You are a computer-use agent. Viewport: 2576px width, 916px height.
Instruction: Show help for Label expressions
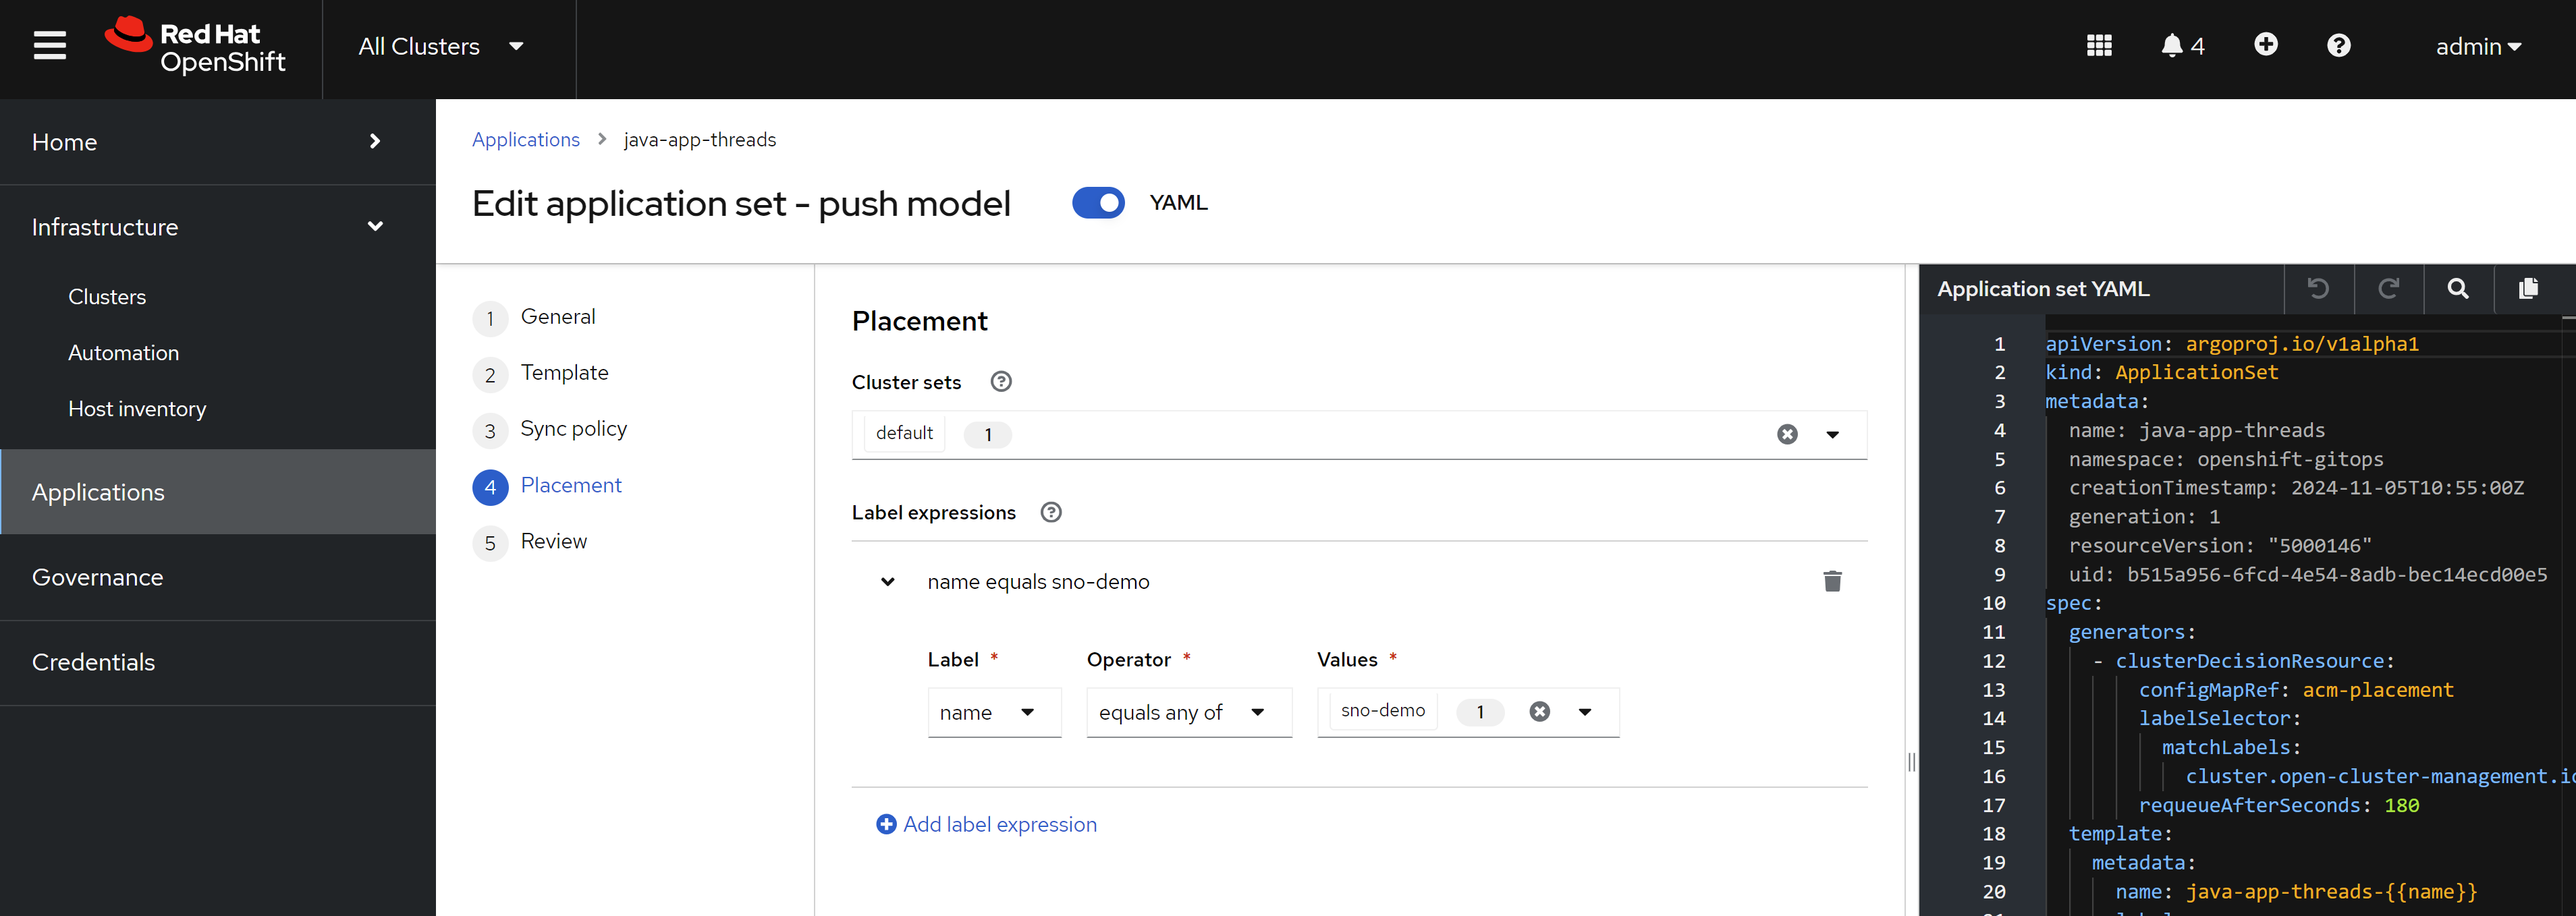pos(1050,512)
